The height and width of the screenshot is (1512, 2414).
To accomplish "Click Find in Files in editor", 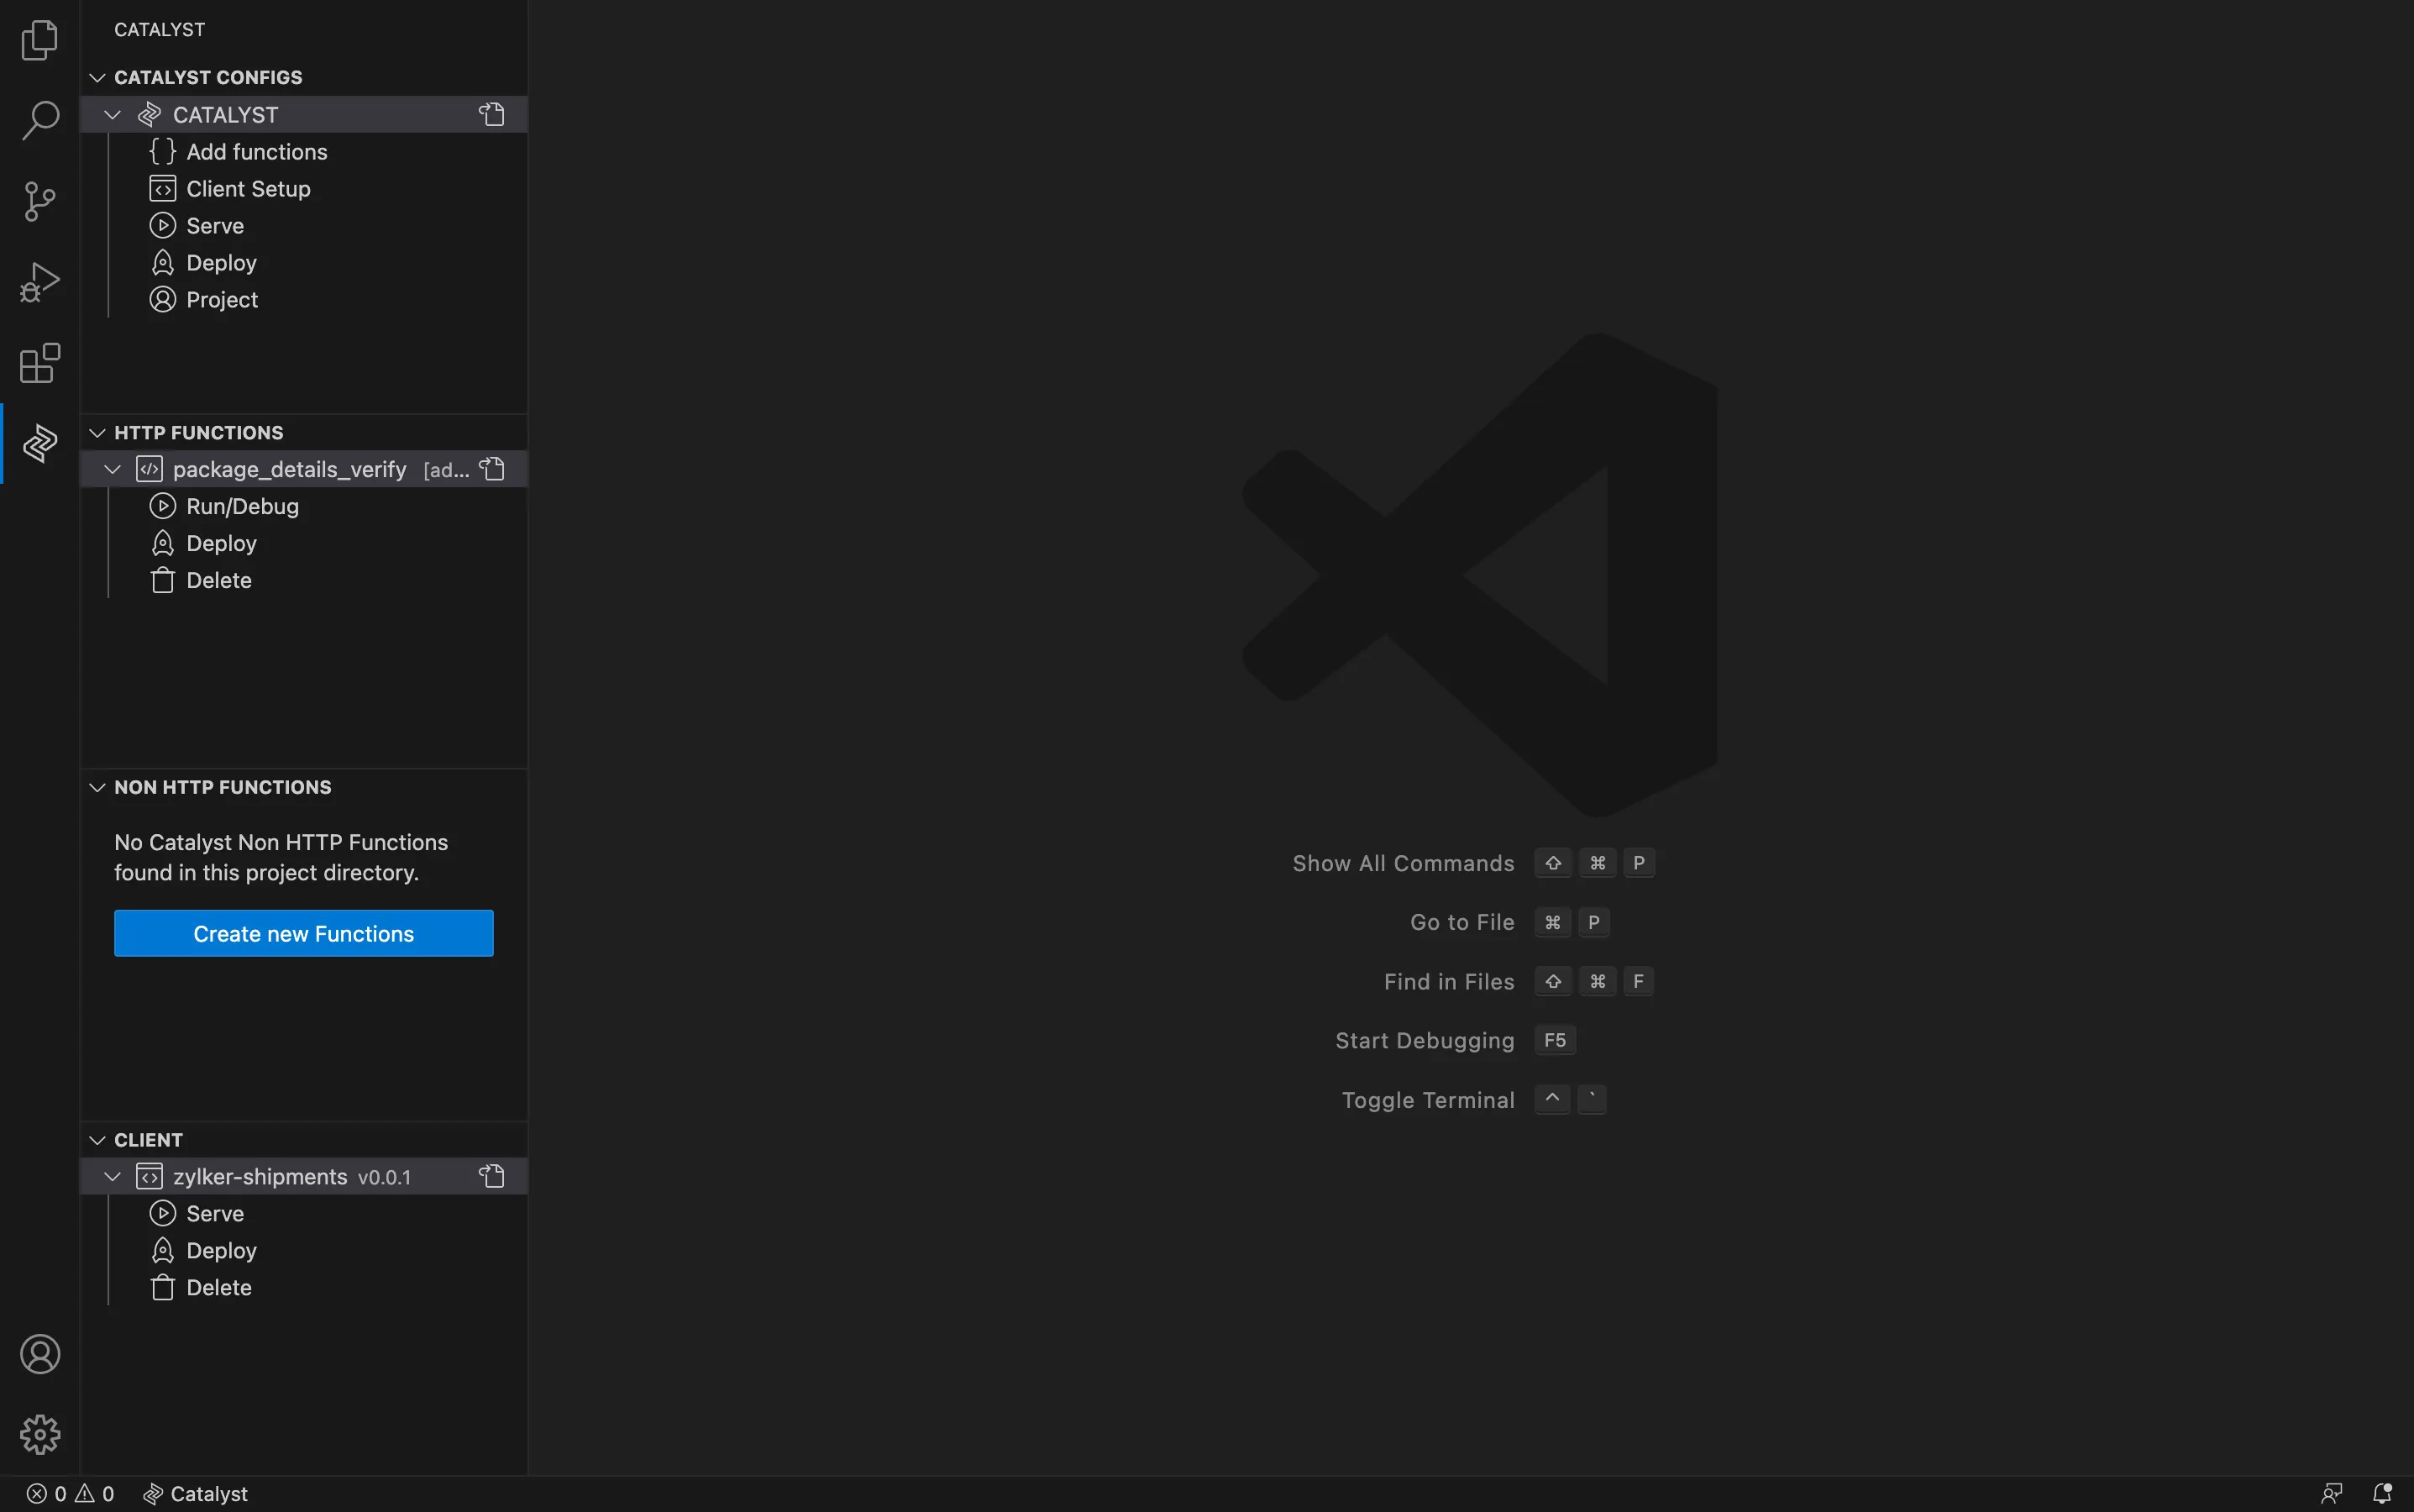I will pos(1449,981).
